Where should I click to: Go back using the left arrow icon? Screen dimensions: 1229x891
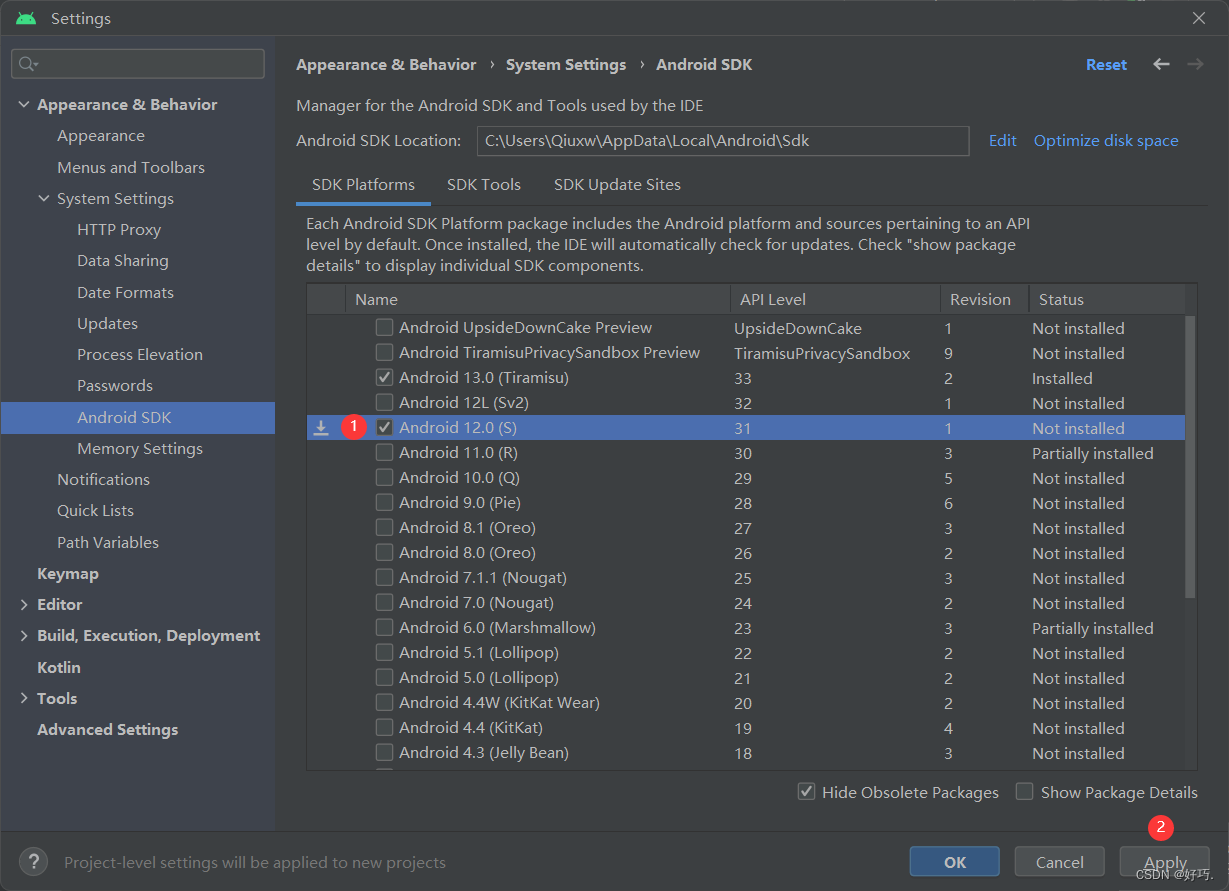click(x=1161, y=64)
